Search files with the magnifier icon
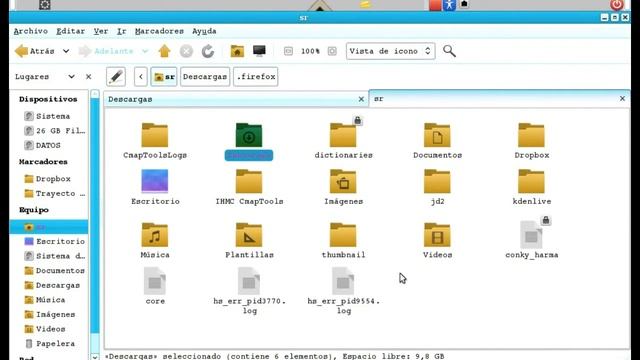The image size is (640, 360). coord(449,51)
